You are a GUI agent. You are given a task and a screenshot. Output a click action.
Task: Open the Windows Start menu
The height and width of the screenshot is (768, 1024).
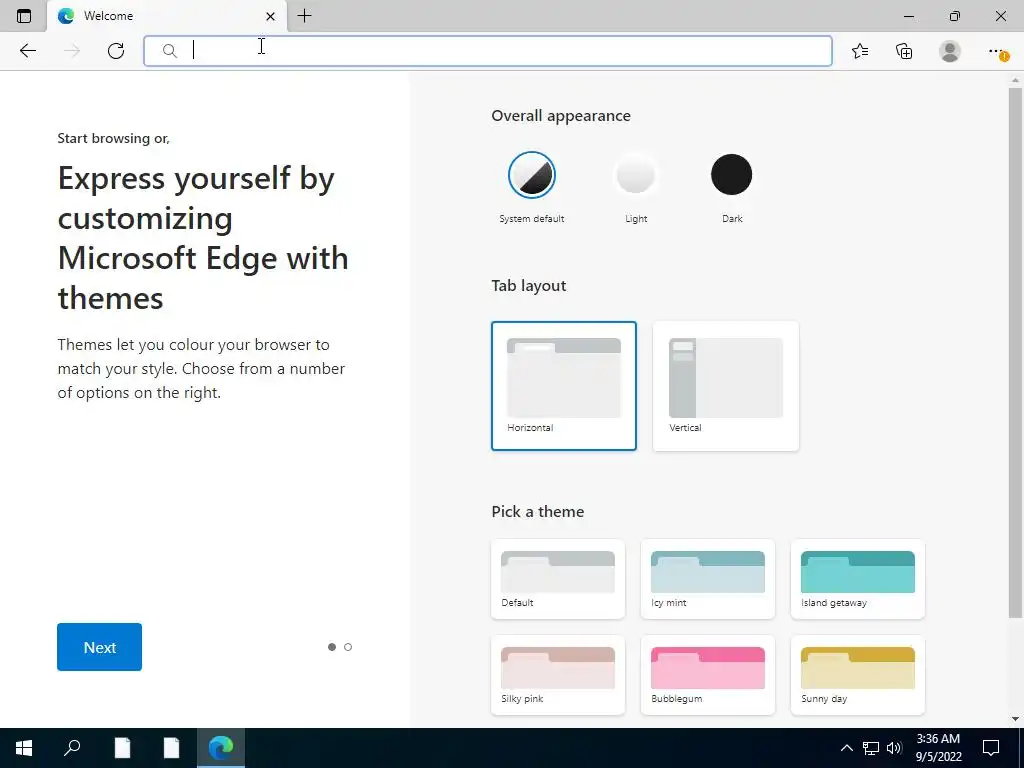(24, 748)
